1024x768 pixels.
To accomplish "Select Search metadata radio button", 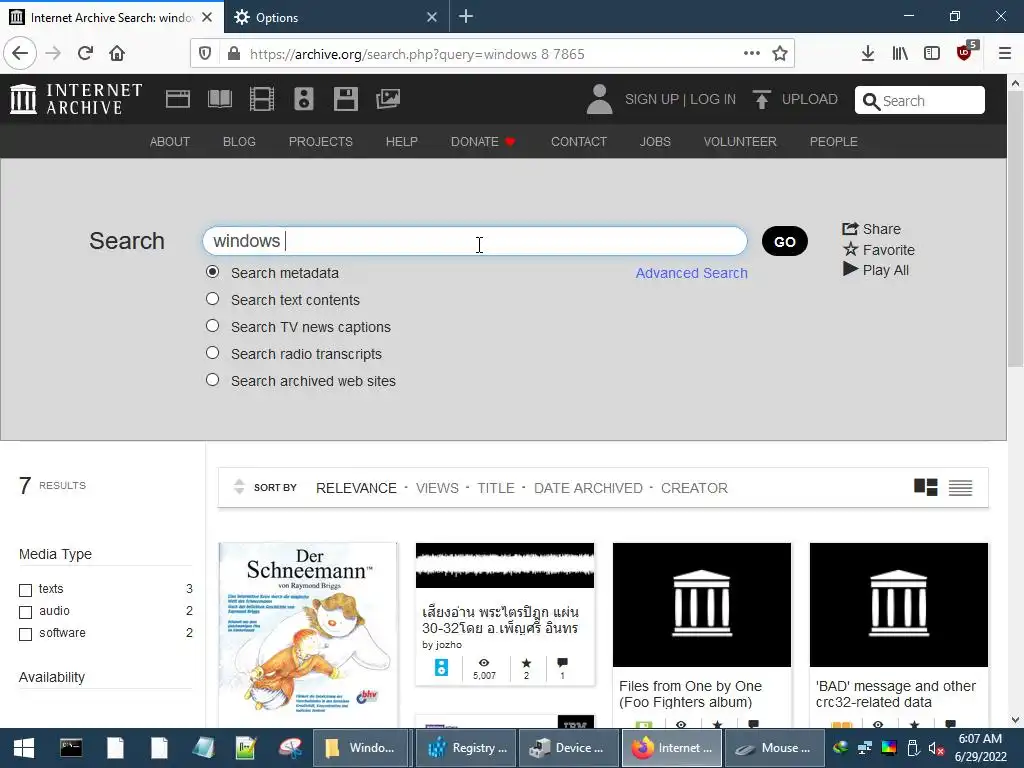I will coord(212,272).
